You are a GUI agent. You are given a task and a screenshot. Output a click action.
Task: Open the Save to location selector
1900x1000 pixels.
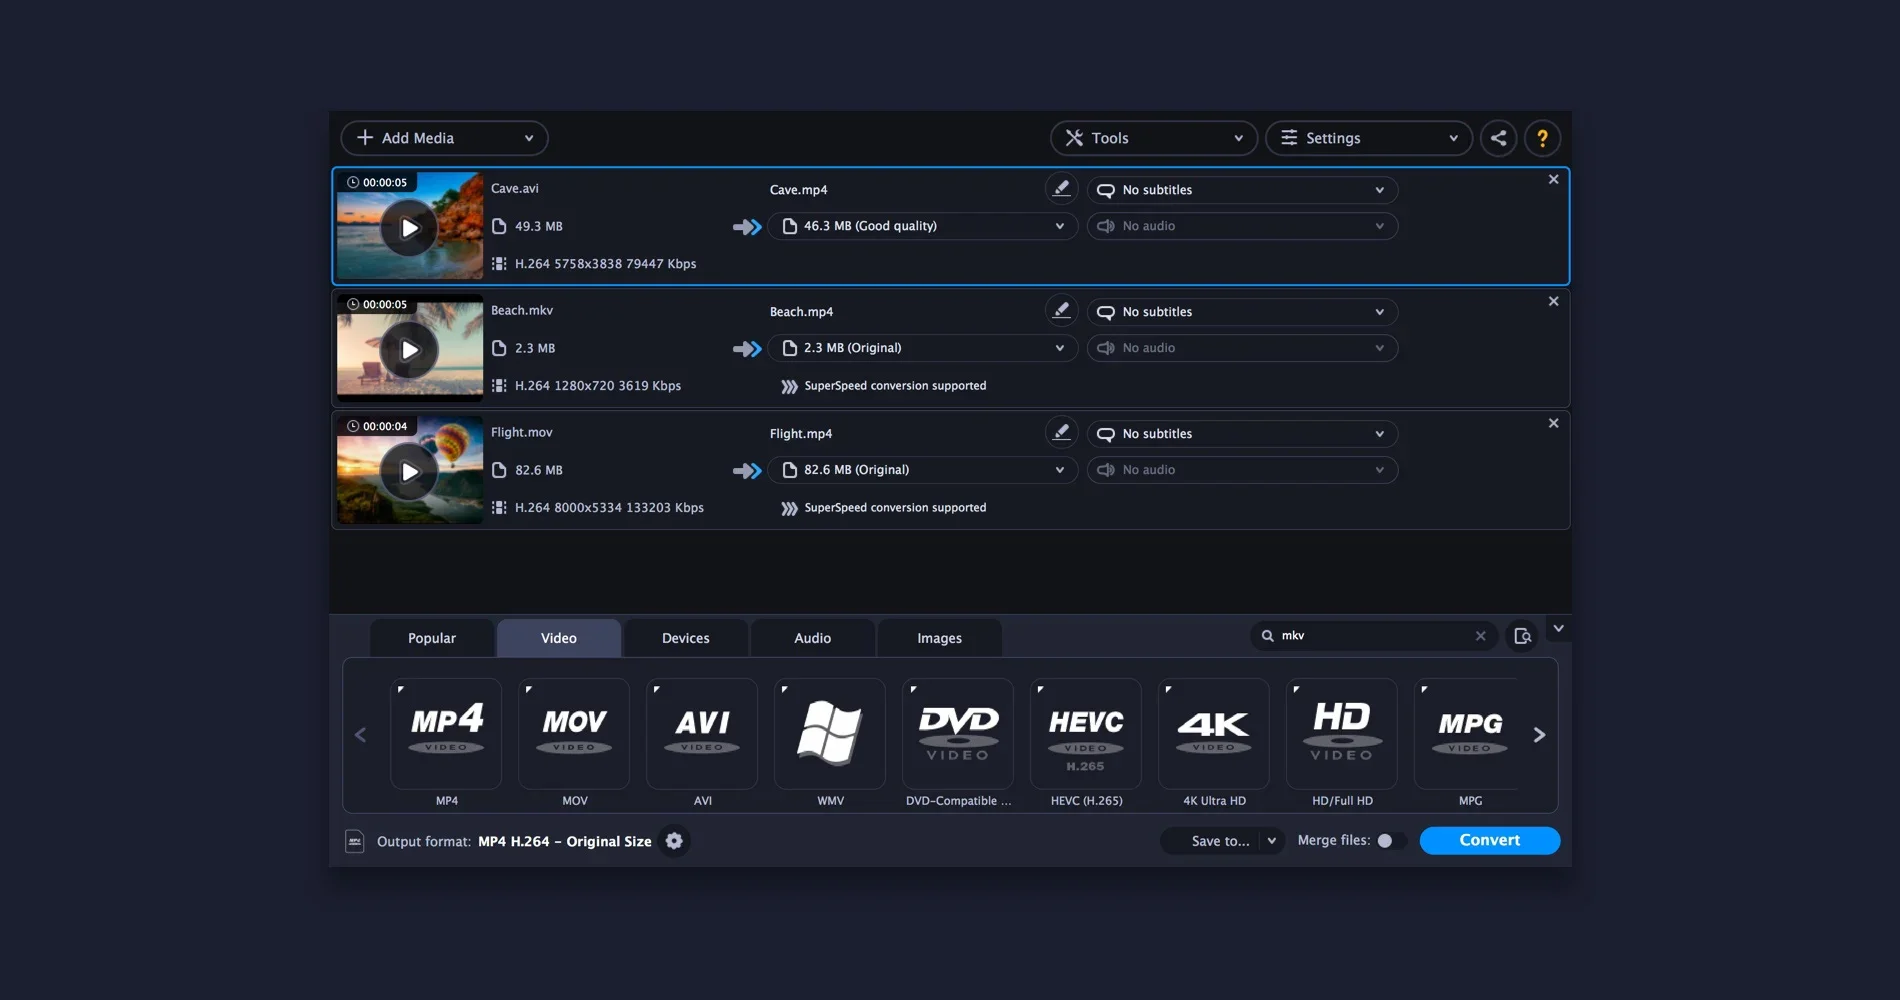(1220, 841)
